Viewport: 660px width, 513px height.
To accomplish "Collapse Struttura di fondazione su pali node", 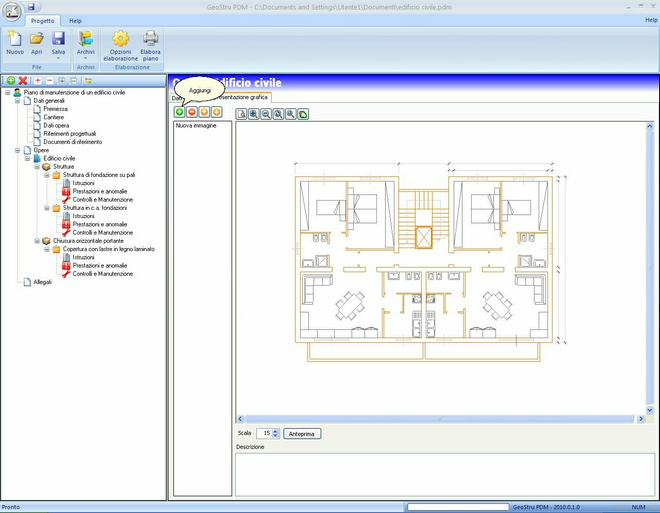I will point(47,175).
